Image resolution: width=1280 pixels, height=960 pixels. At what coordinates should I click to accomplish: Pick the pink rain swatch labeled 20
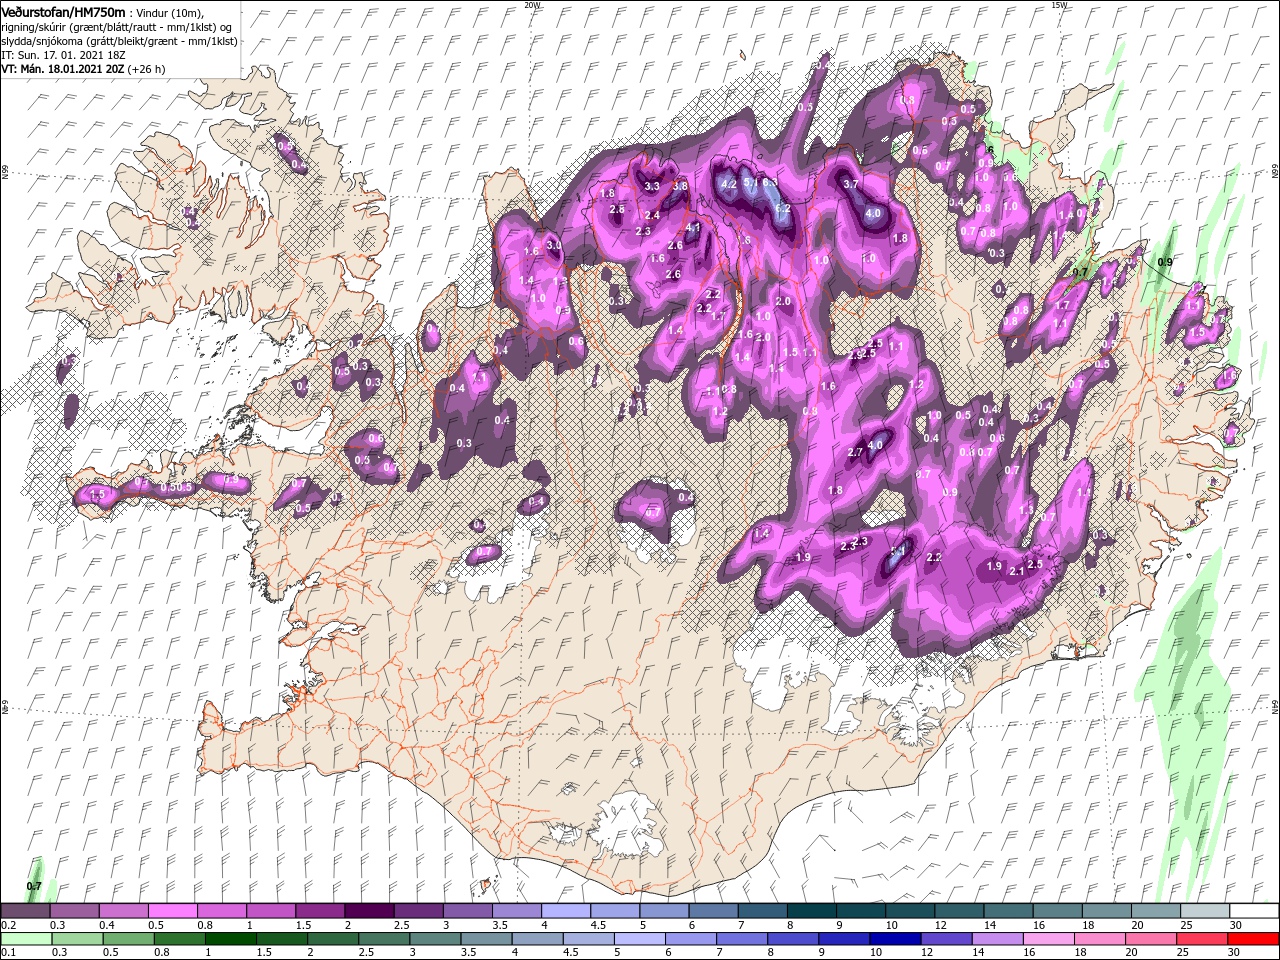(x=1149, y=939)
